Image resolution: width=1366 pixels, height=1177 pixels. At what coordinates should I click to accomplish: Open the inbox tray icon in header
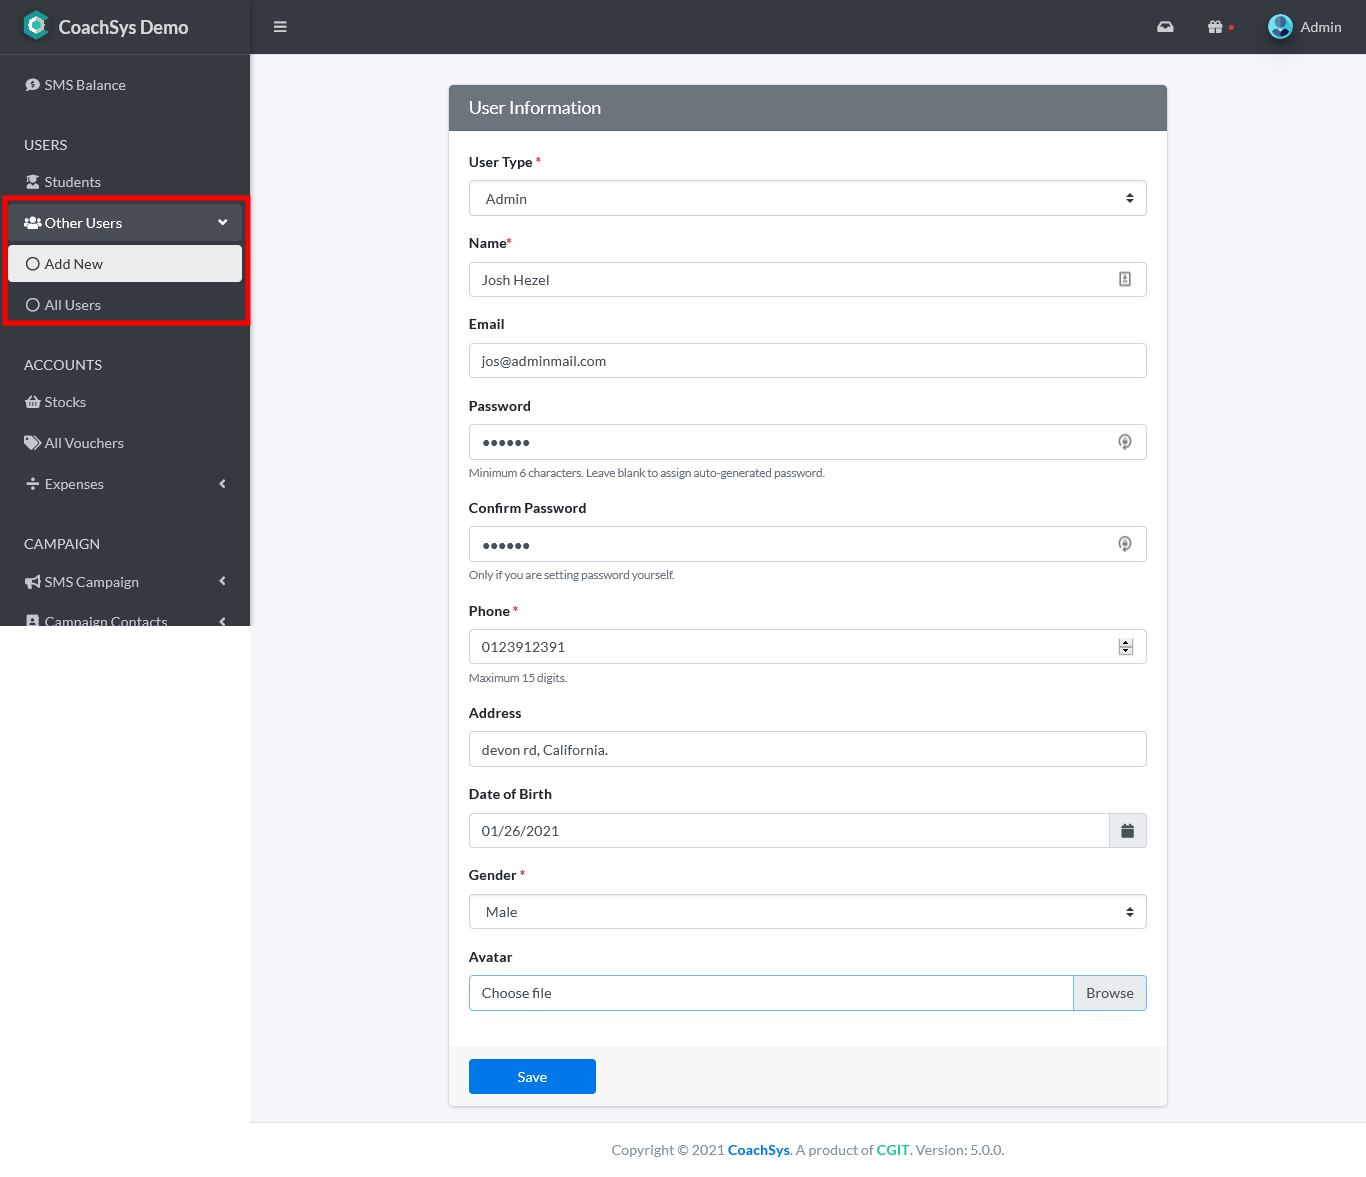click(1165, 27)
